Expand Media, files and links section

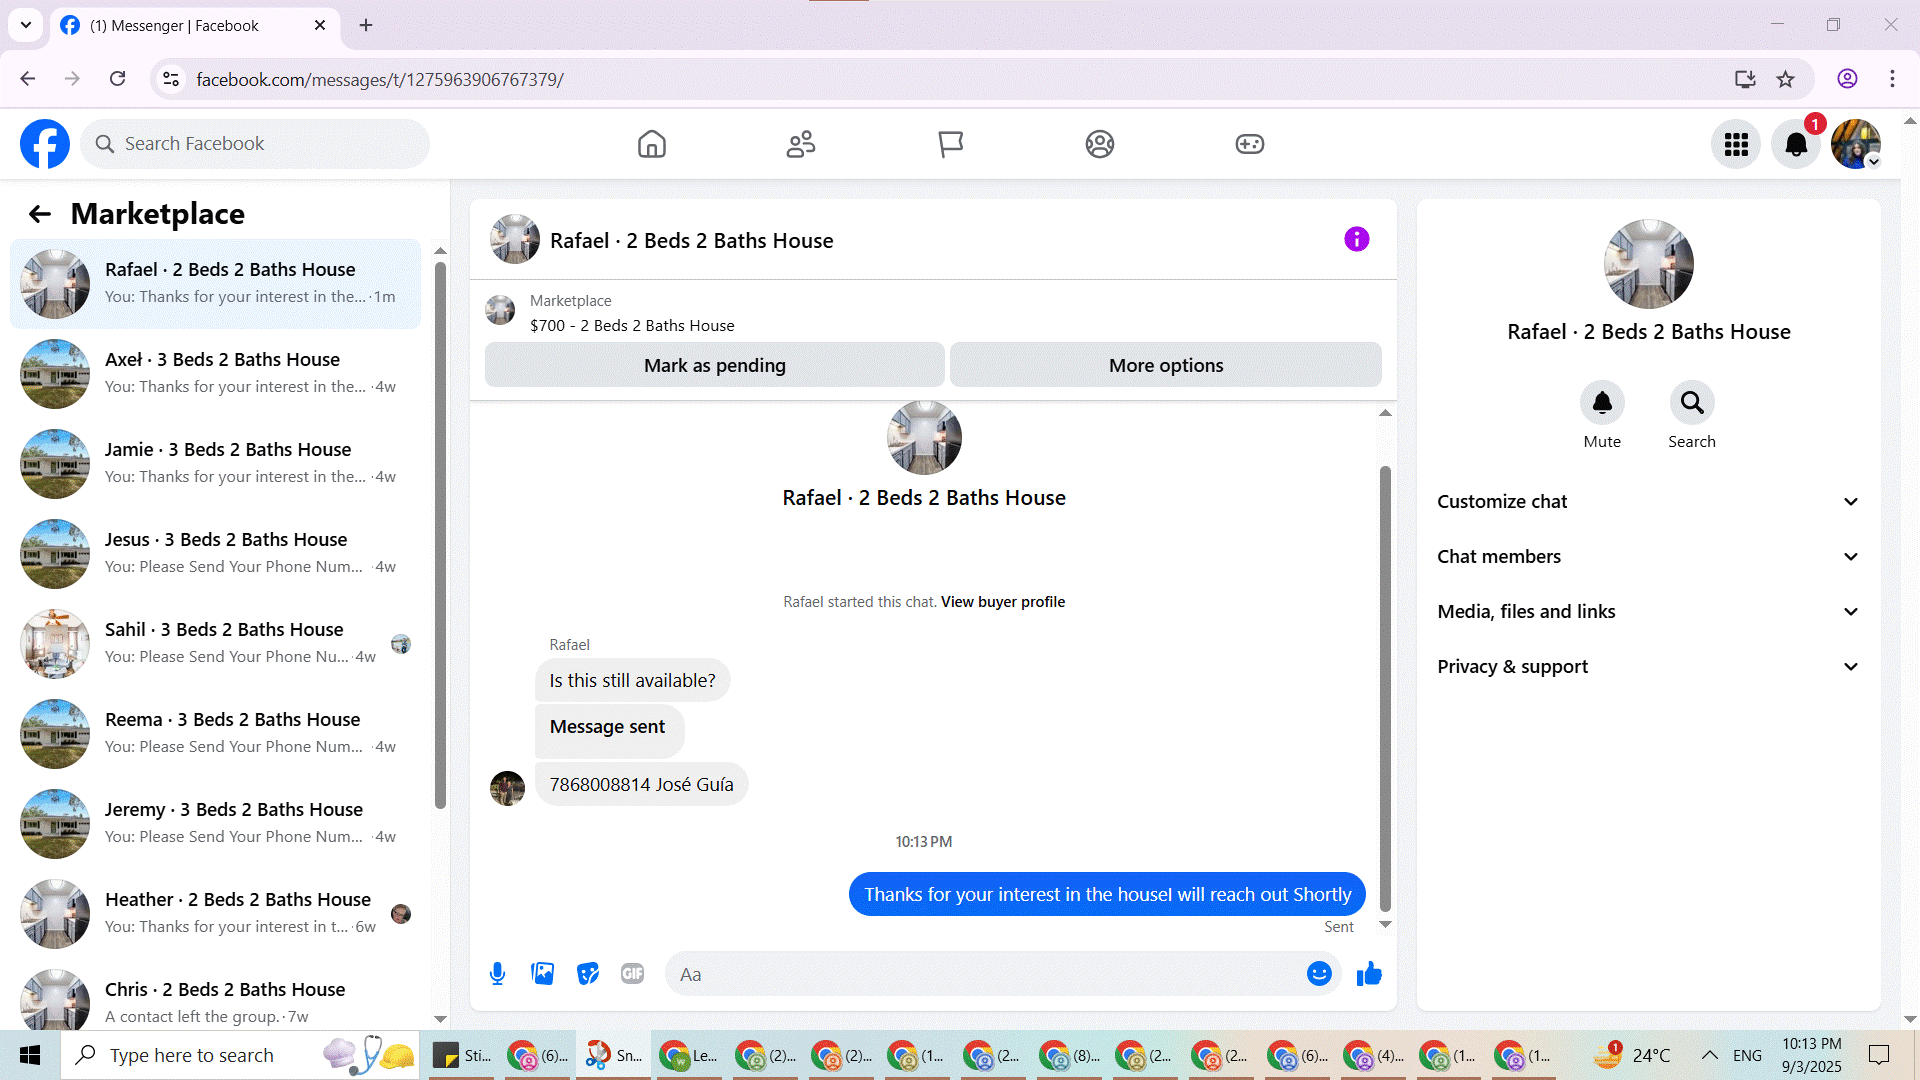[x=1649, y=612]
